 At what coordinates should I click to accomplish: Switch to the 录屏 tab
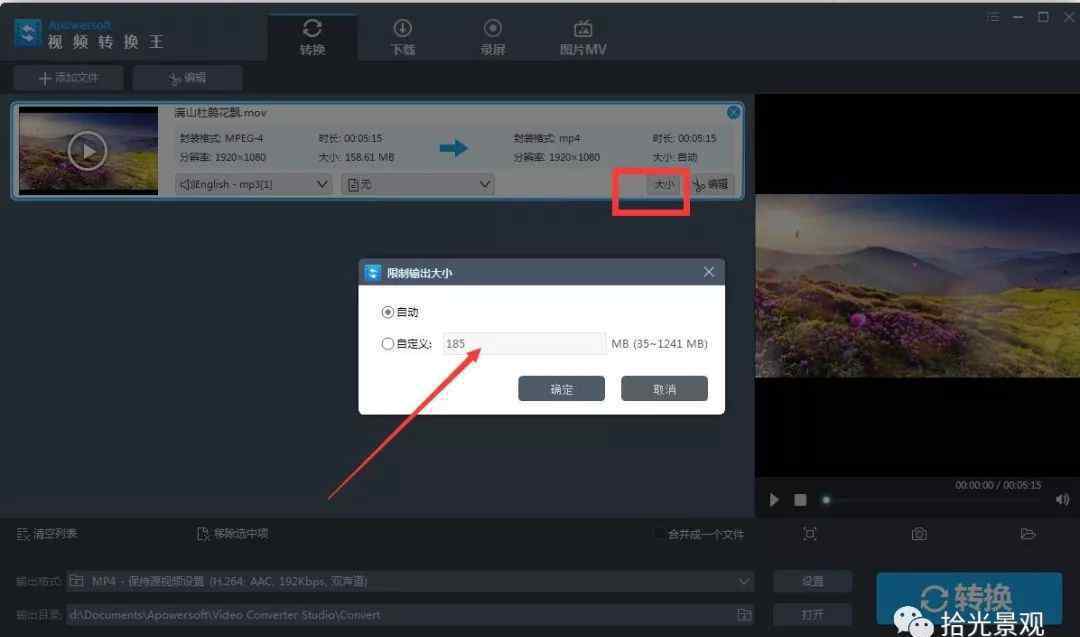pos(492,37)
